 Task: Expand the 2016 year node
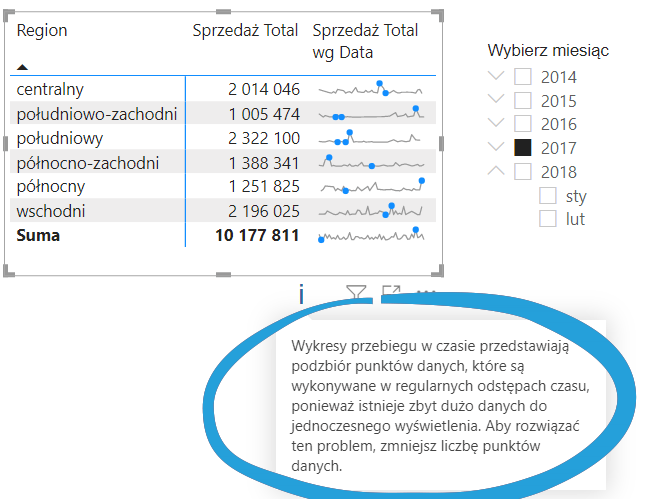pyautogui.click(x=496, y=124)
